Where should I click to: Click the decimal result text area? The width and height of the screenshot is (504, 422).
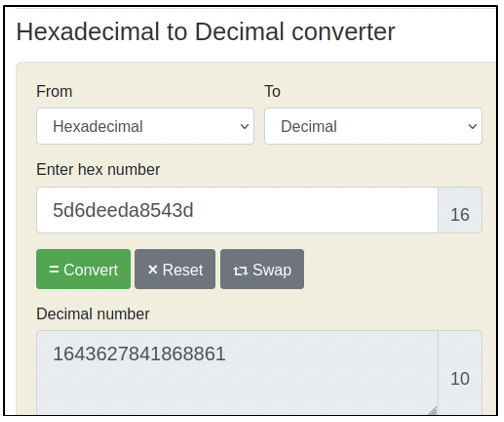pyautogui.click(x=237, y=373)
